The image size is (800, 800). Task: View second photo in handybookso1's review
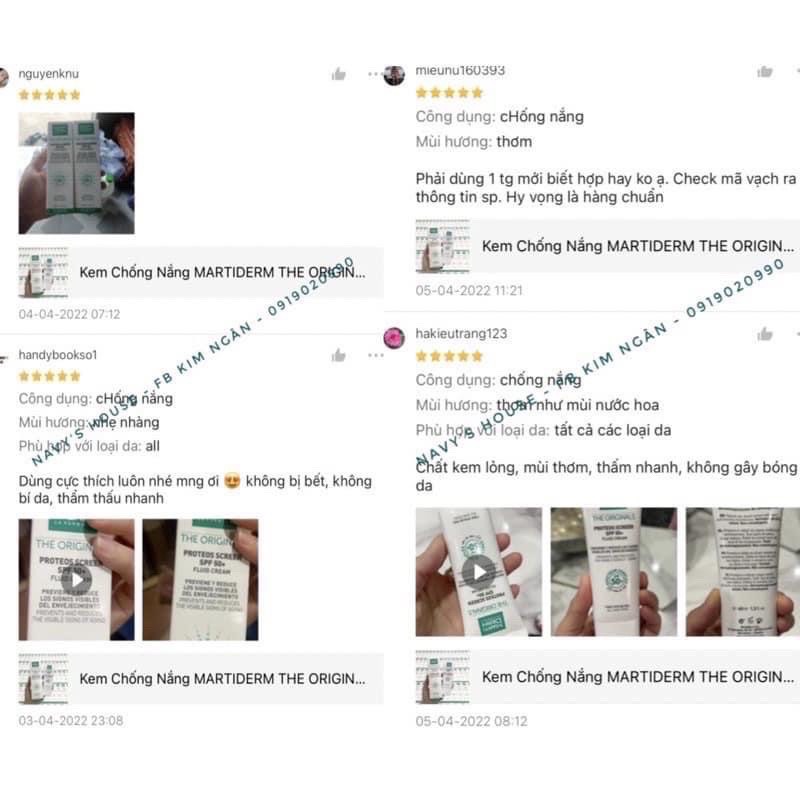point(201,580)
